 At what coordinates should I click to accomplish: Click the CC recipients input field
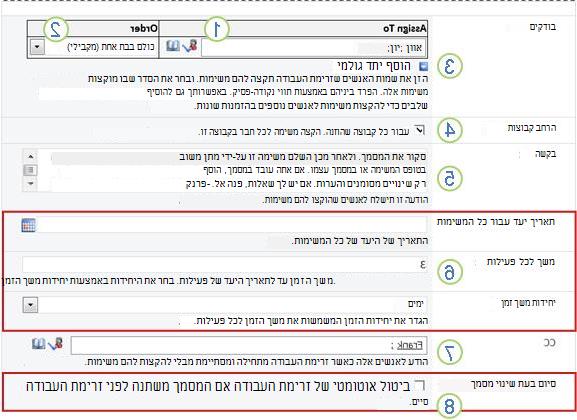249,346
